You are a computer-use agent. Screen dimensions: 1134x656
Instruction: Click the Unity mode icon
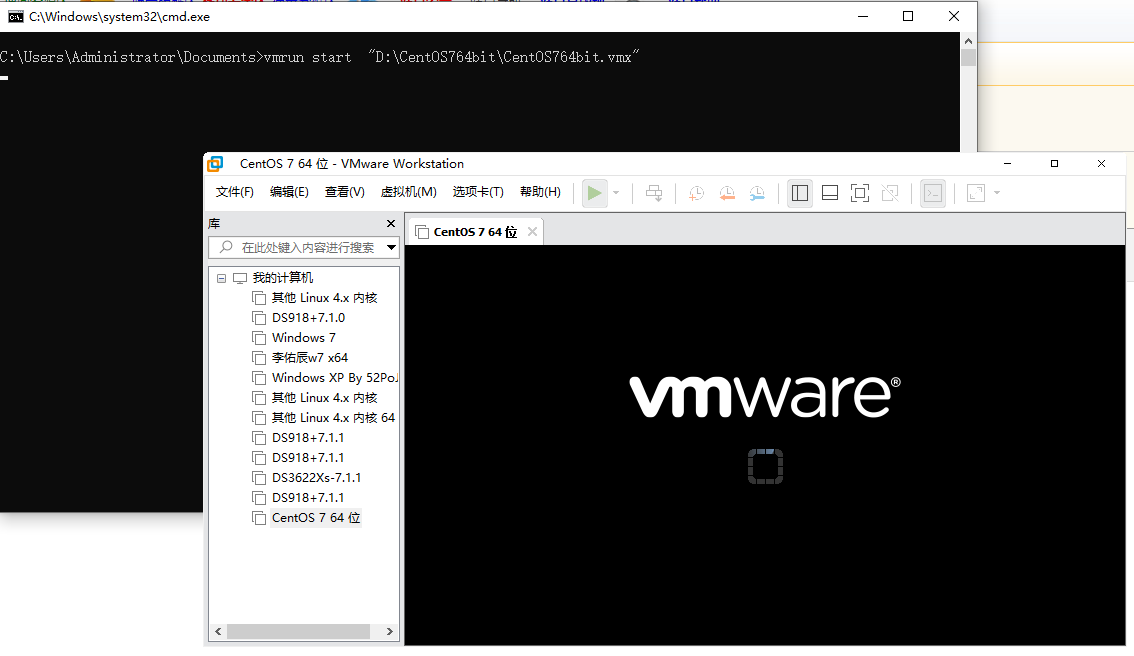890,193
